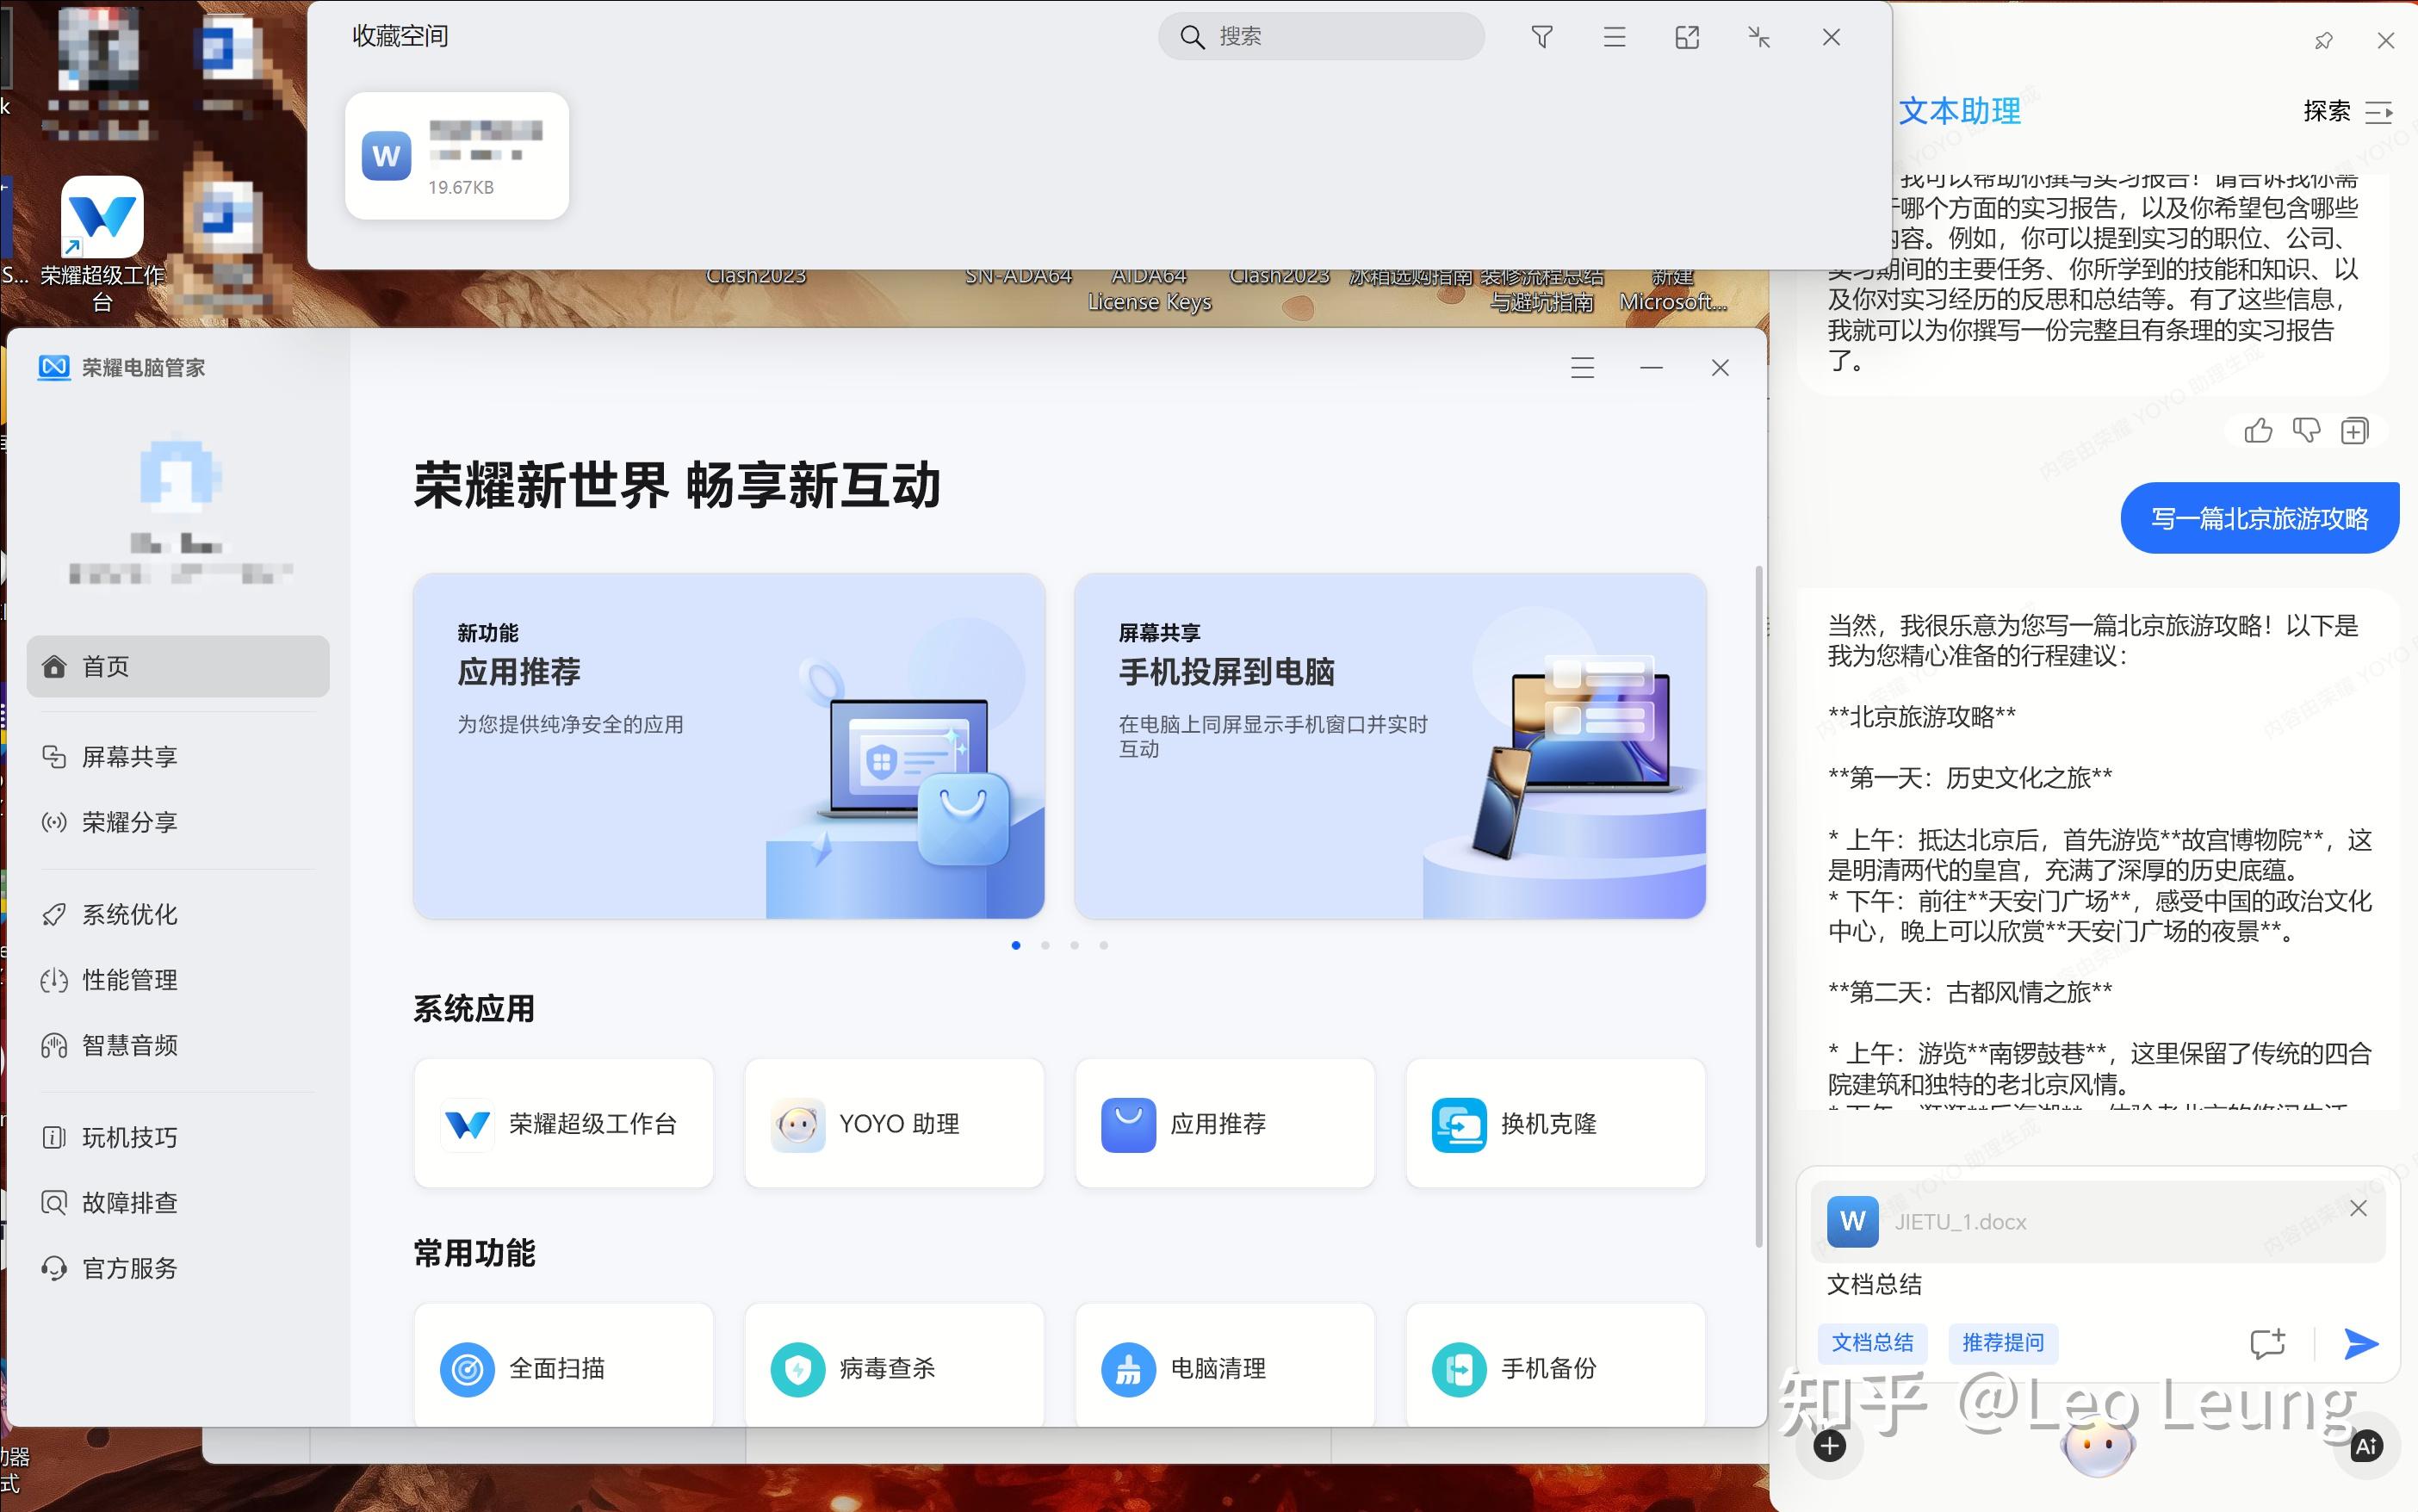Pin the YOYO assistant panel
This screenshot has height=1512, width=2418.
[2323, 41]
